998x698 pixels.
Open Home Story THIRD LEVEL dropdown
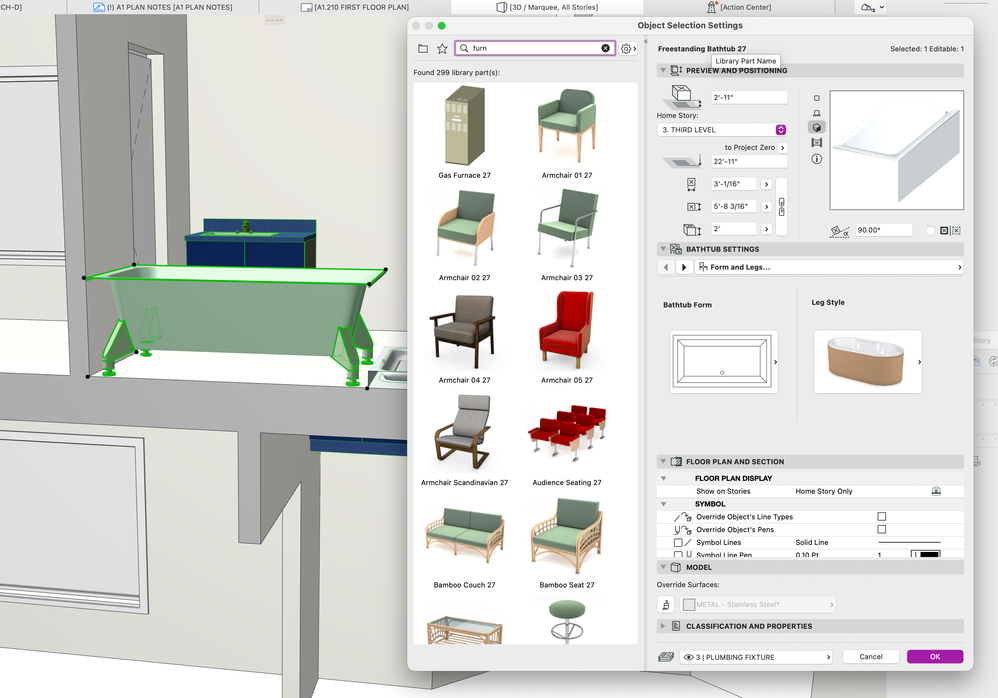click(721, 130)
